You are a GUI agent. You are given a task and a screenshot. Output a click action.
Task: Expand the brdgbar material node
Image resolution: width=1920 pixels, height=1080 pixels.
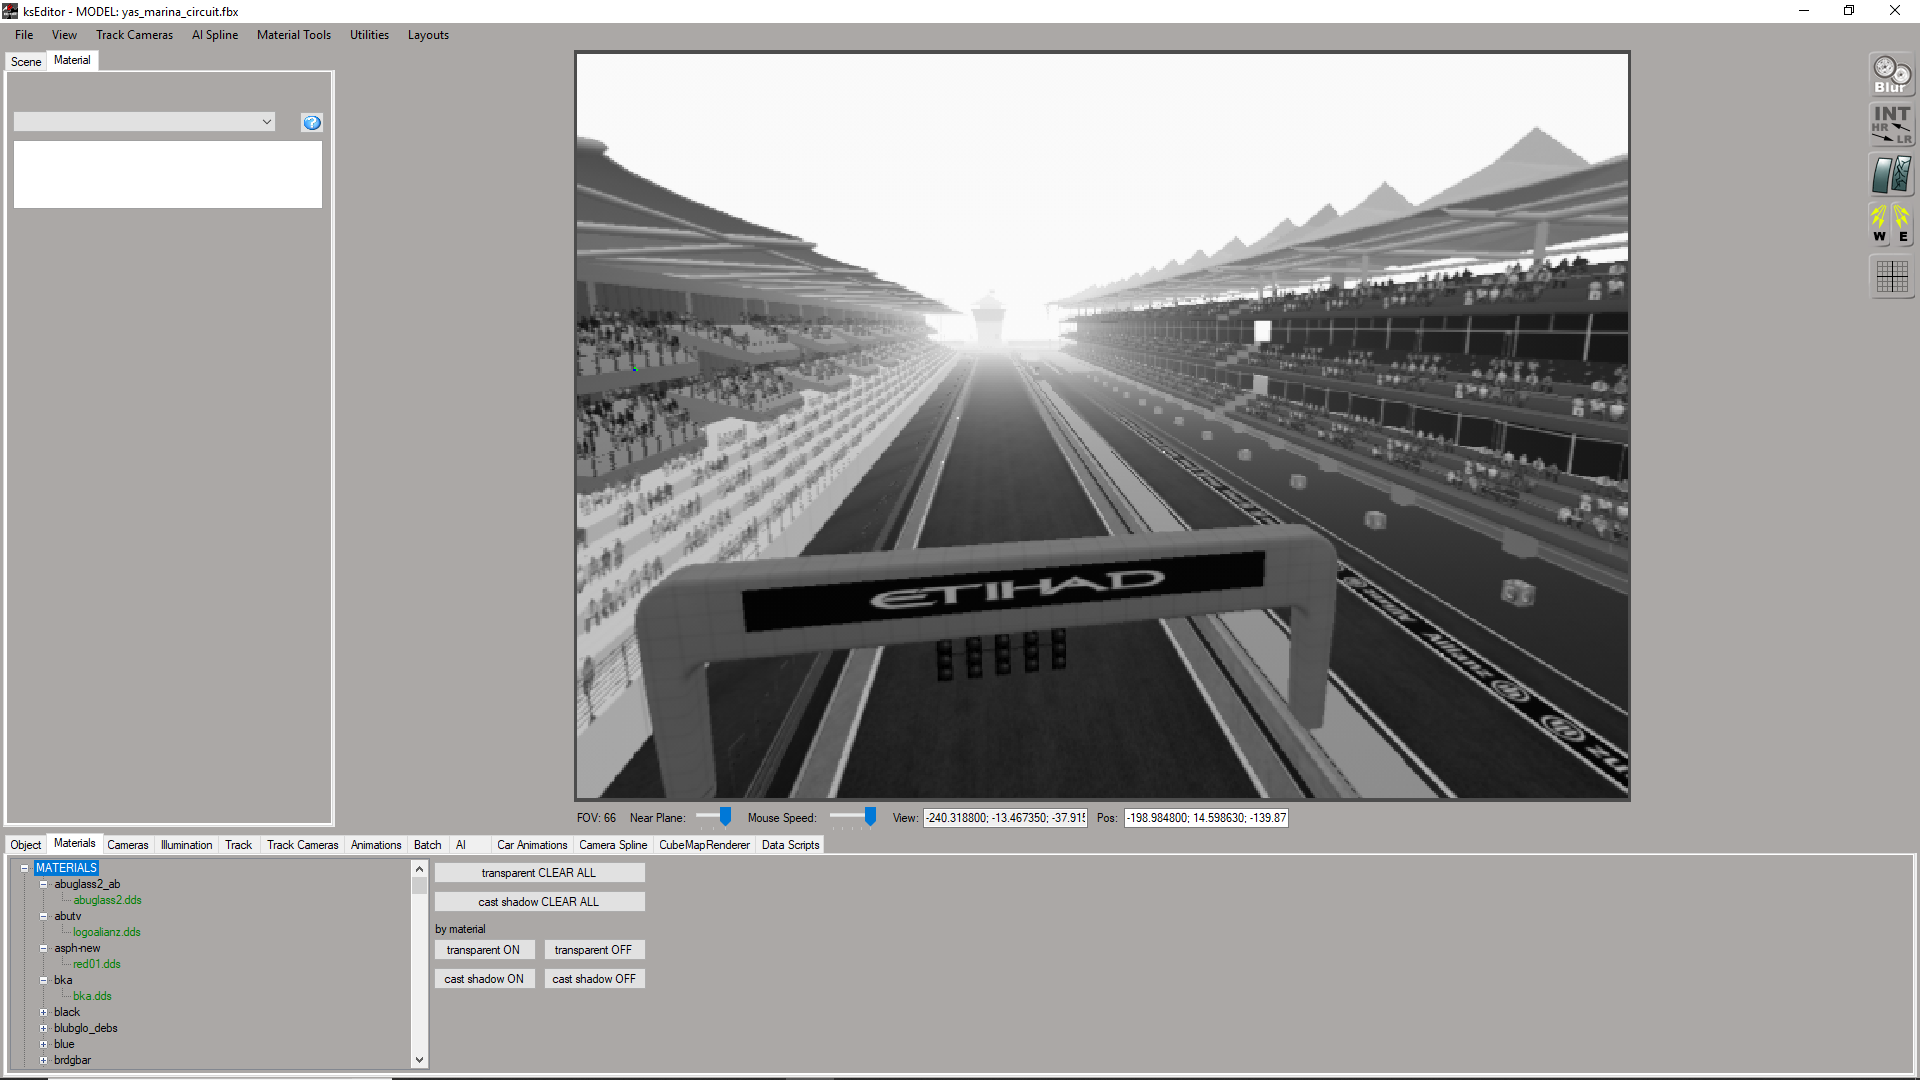pyautogui.click(x=43, y=1060)
